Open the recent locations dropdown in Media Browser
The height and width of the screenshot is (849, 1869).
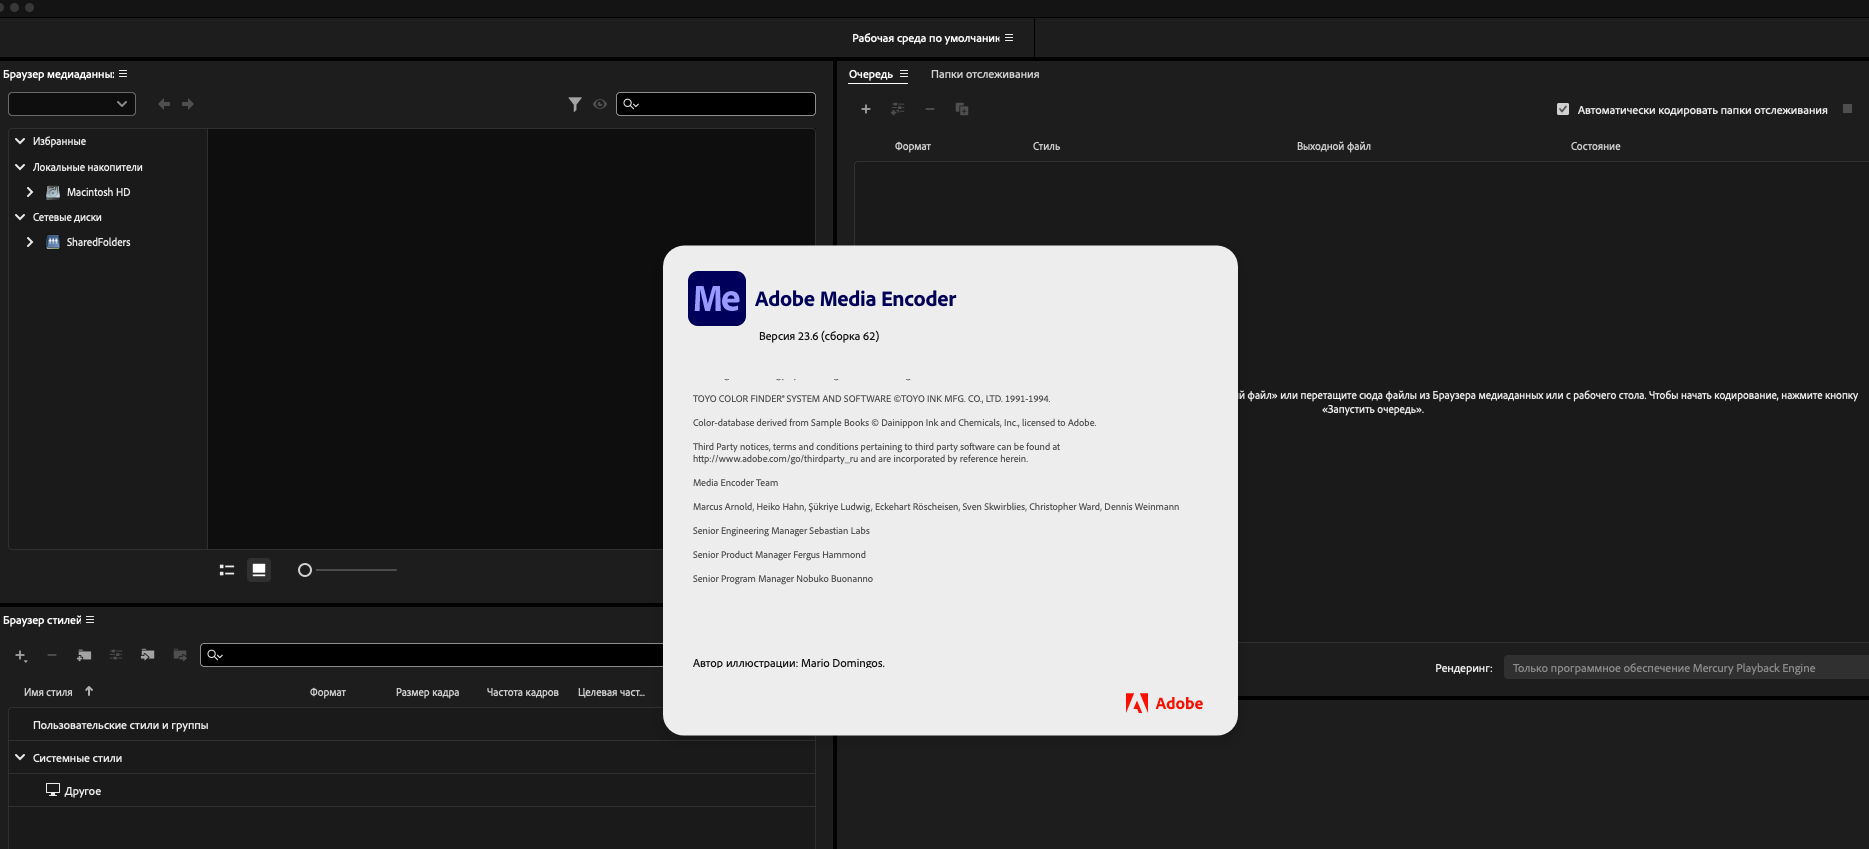[72, 104]
